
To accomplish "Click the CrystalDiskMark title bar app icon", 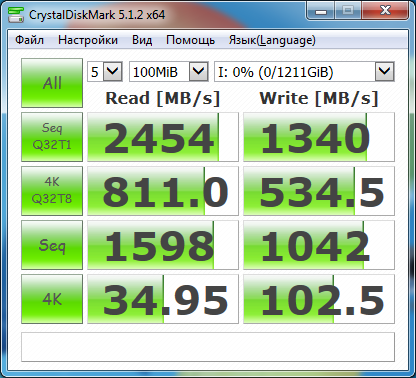I will point(16,15).
